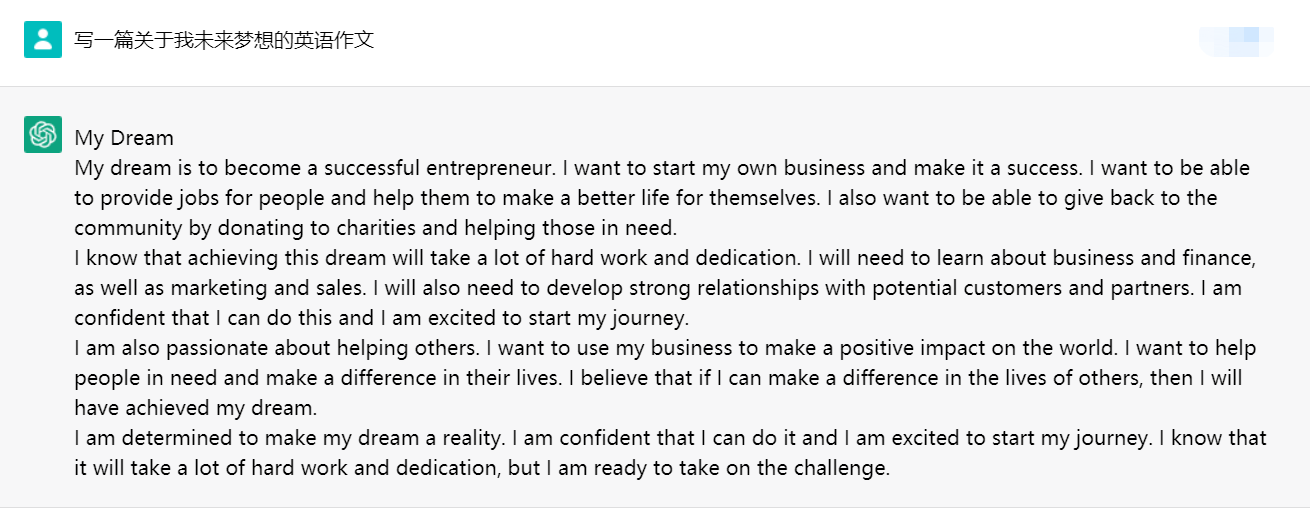Click the line starting "to provide jobs for people"
The image size is (1310, 510).
(x=645, y=198)
